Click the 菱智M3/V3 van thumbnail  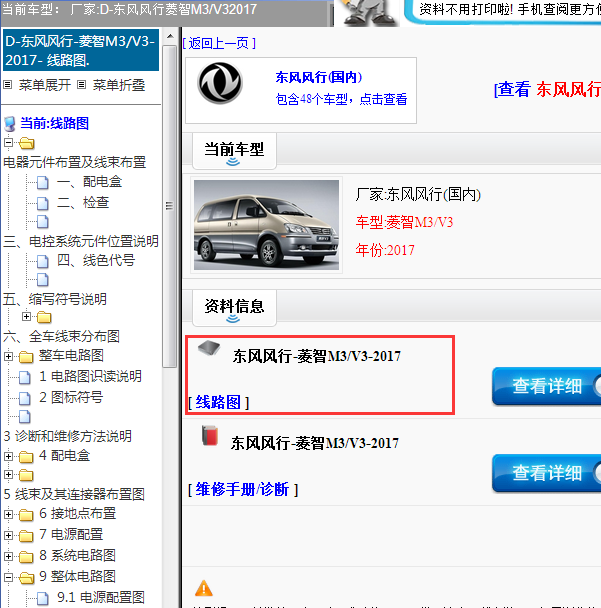(266, 225)
